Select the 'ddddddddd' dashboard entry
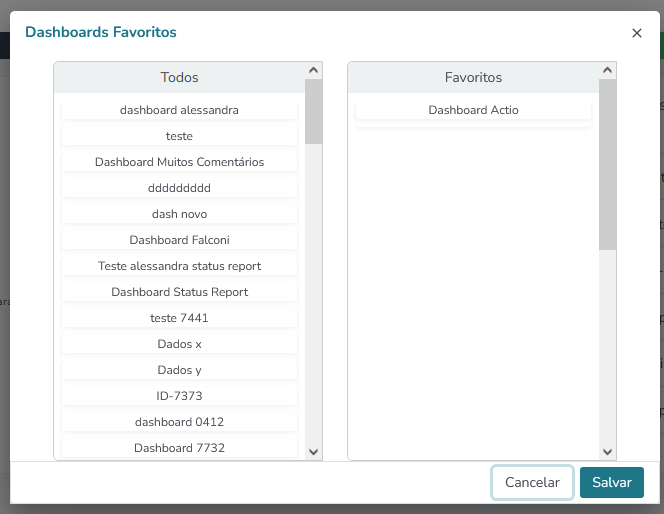 [179, 188]
